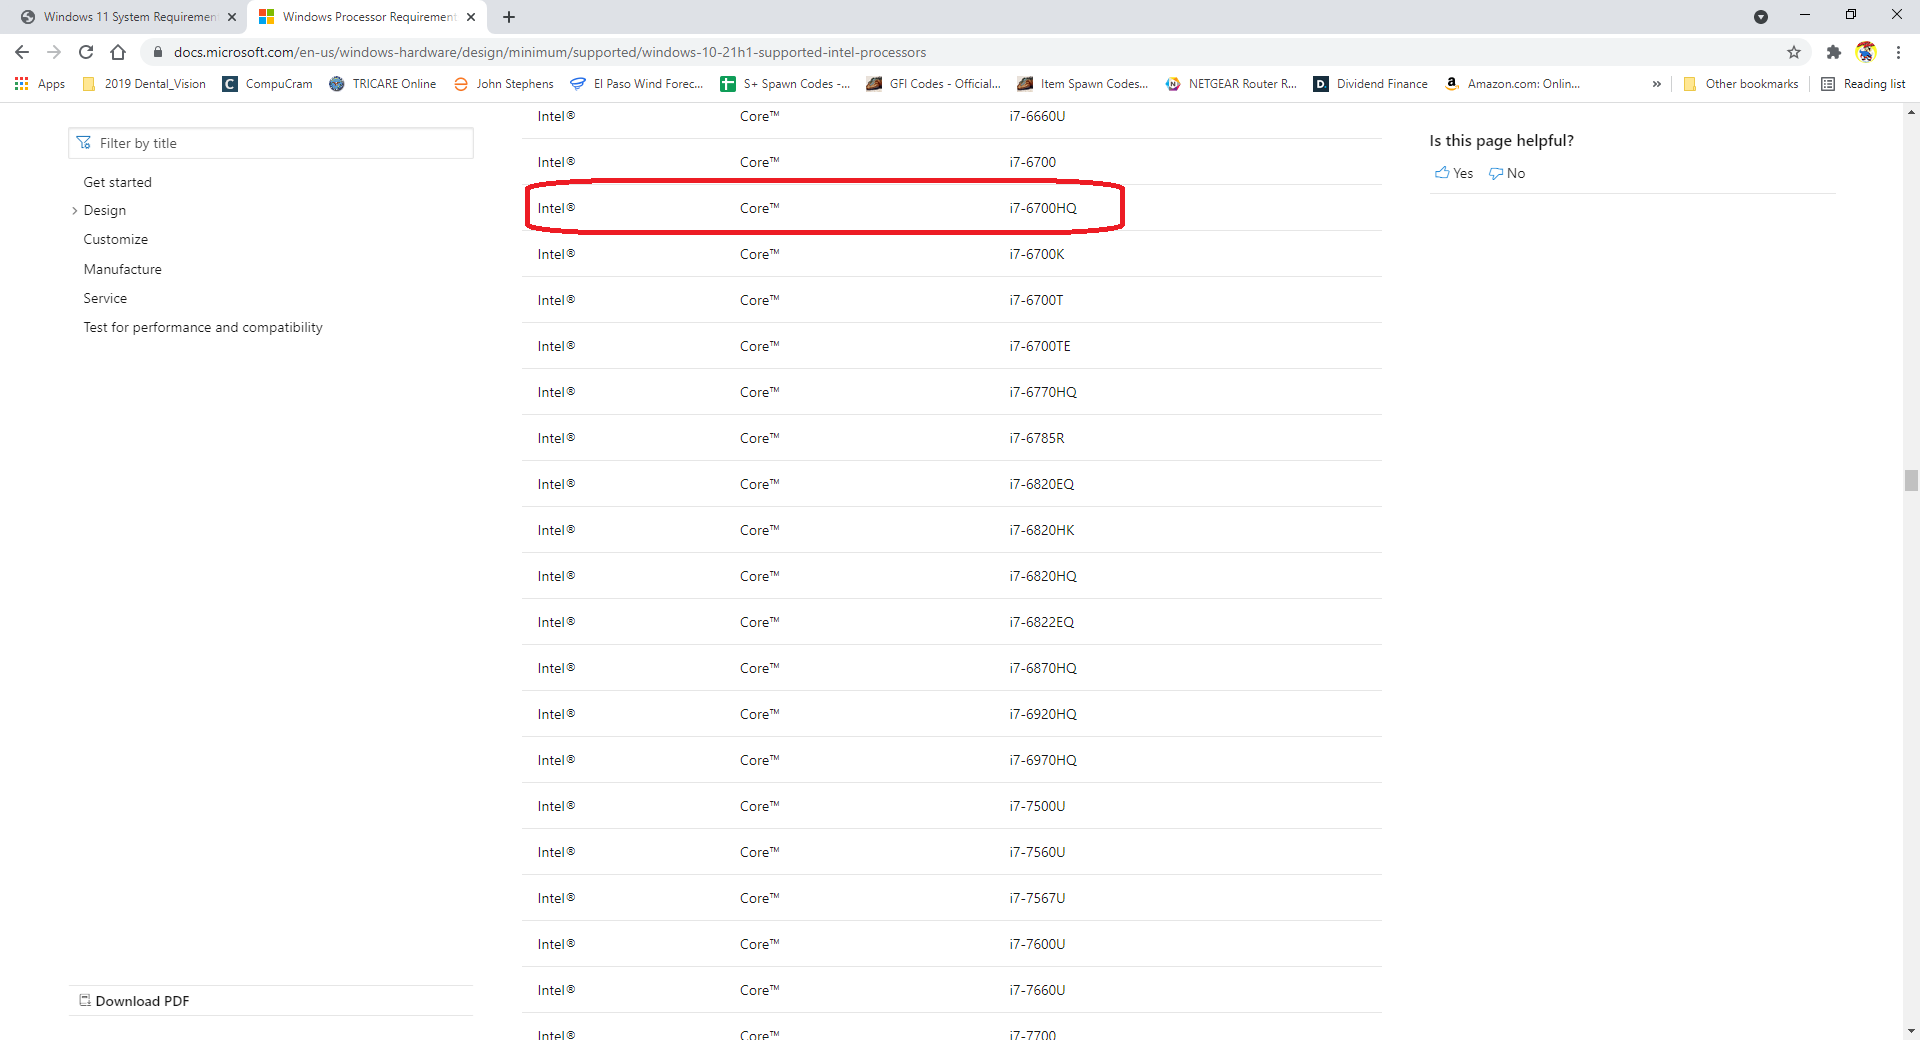Reload the current page
This screenshot has height=1040, width=1920.
[x=86, y=52]
